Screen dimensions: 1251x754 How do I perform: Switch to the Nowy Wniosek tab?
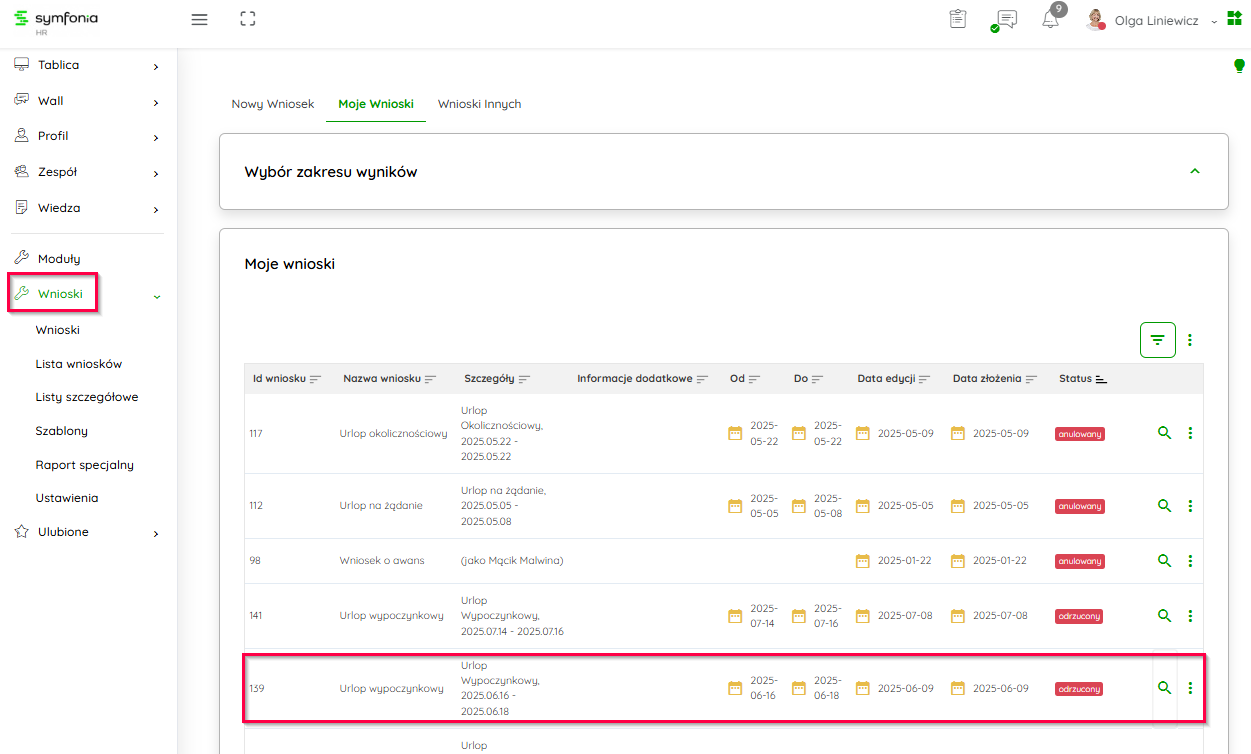click(272, 104)
